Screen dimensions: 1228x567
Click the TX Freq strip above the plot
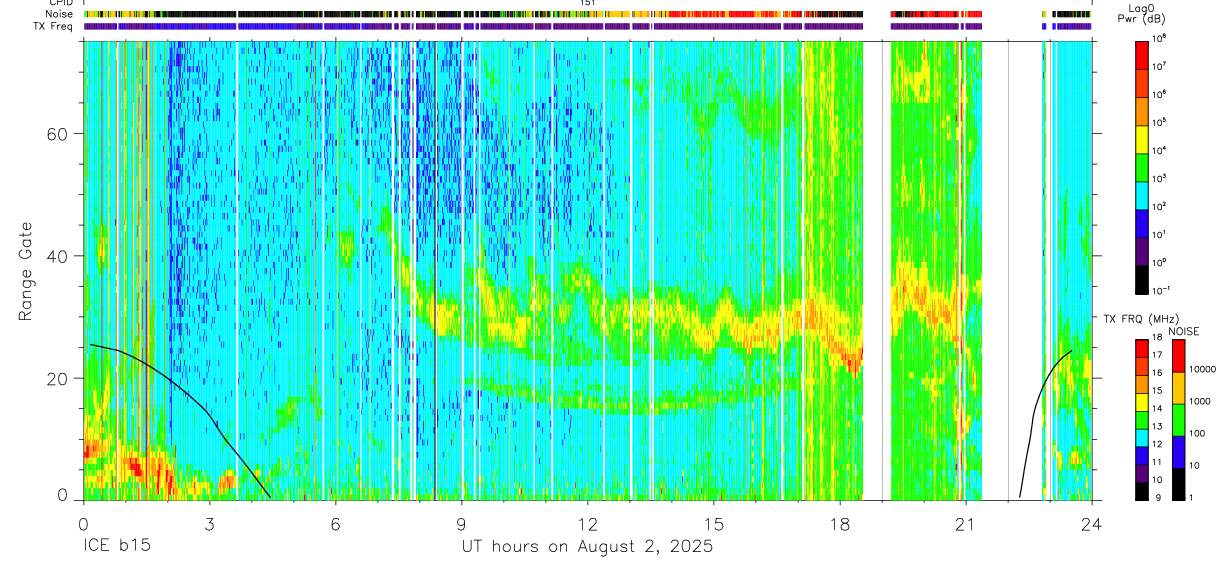(x=588, y=26)
